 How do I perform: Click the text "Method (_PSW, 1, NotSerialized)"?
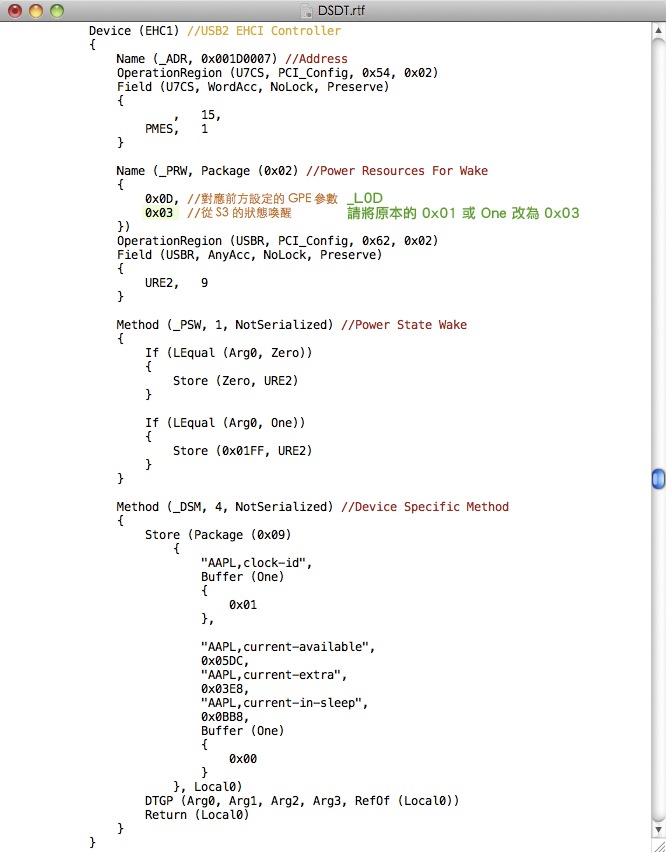coord(225,325)
